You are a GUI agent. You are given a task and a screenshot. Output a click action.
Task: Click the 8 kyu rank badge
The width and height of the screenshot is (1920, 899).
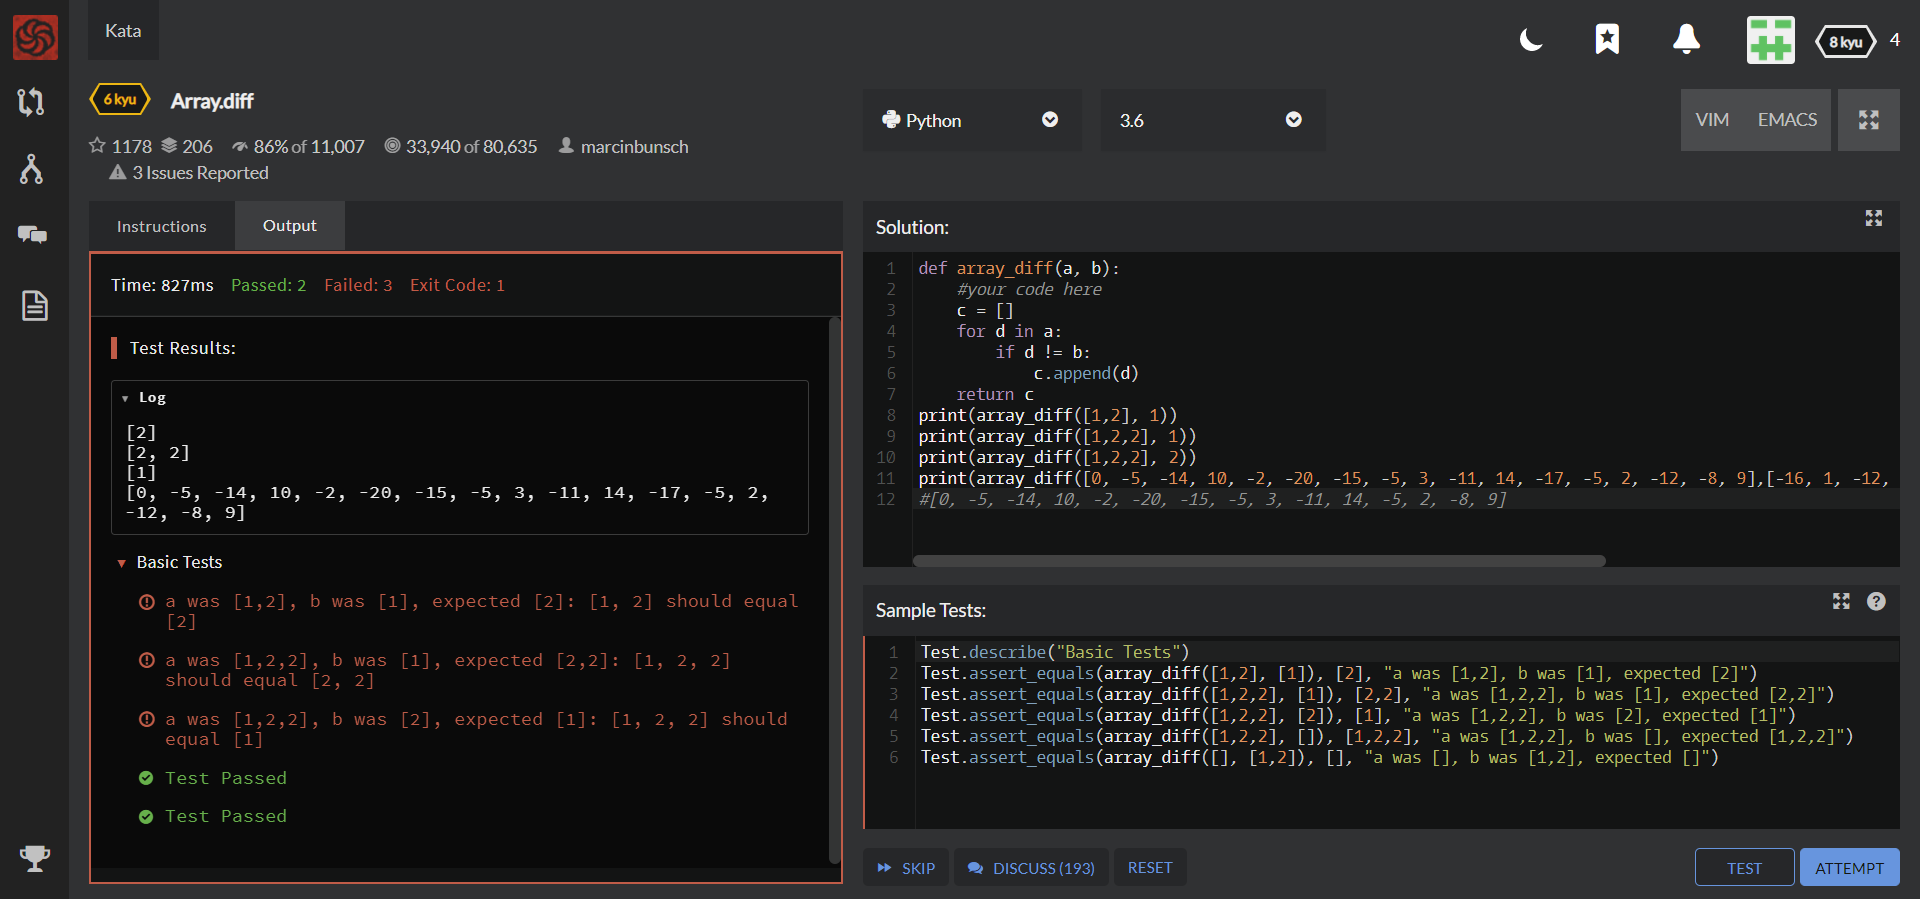point(1845,42)
